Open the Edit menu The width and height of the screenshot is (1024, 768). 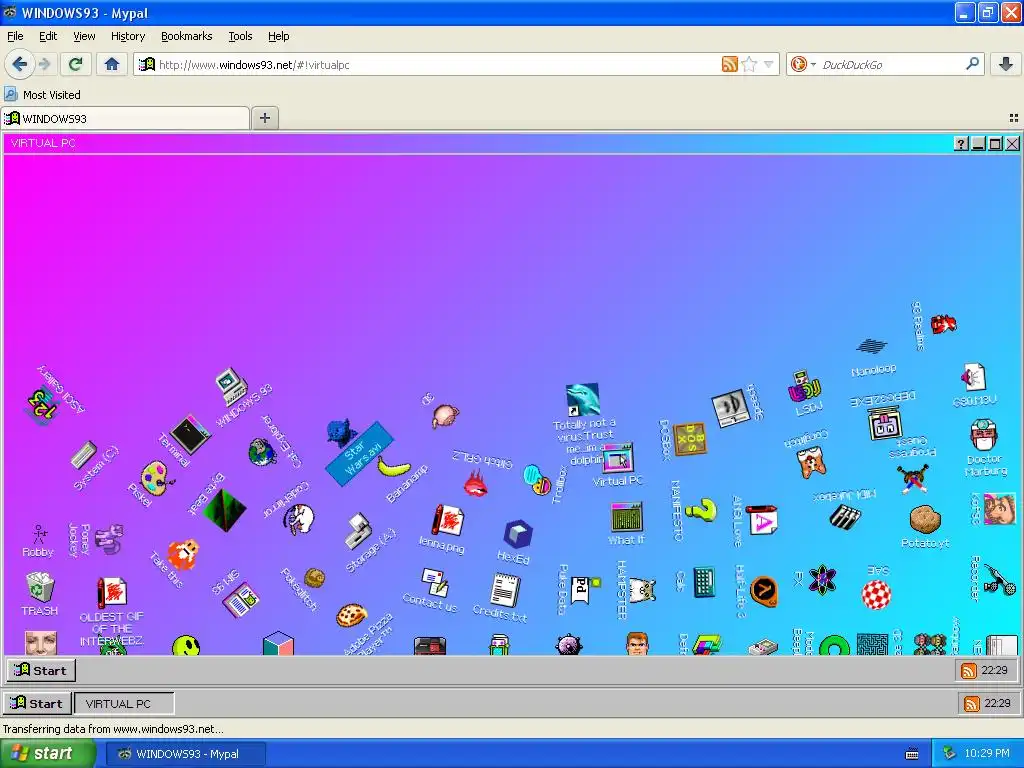tap(48, 36)
